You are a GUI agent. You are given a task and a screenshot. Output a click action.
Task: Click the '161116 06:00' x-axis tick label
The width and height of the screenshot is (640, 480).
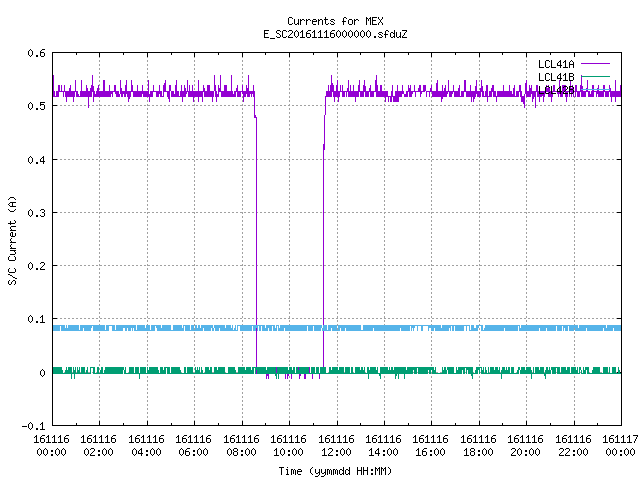point(193,446)
